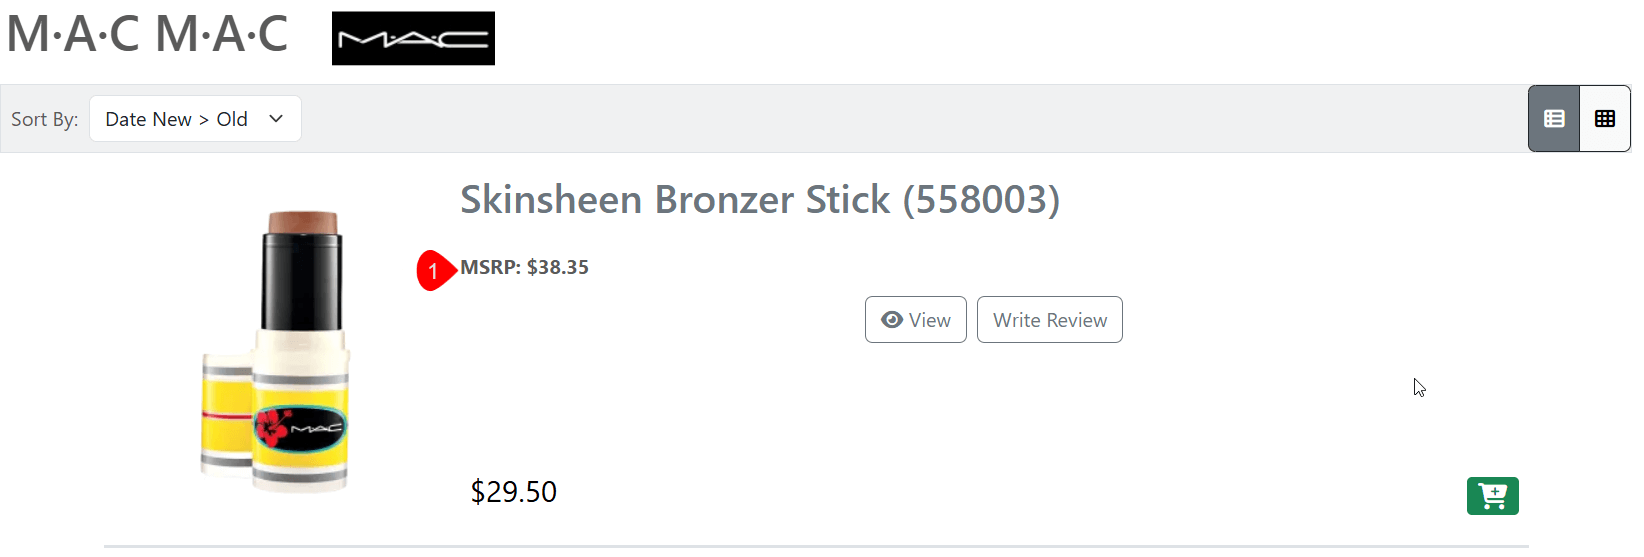Open the Skinsheen Bronzer Stick (558003) title link

pos(759,200)
